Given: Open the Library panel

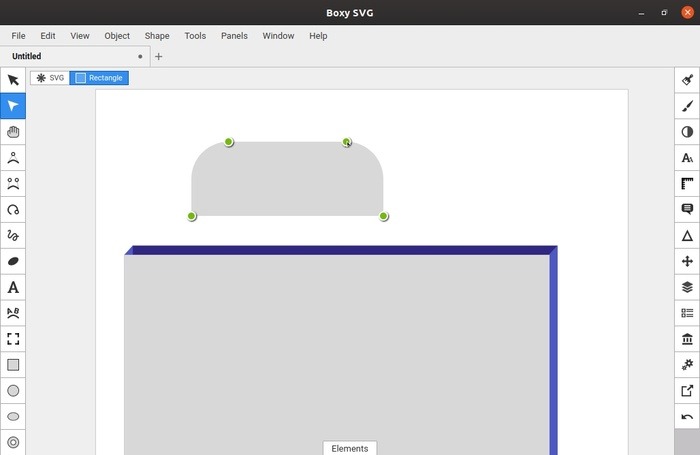Looking at the screenshot, I should [x=687, y=339].
